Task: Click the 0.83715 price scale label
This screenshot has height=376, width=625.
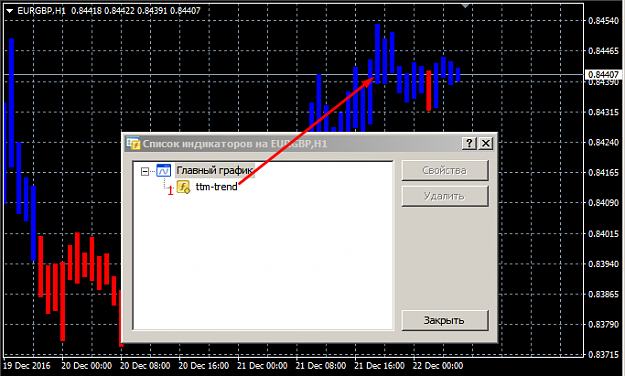Action: 603,354
